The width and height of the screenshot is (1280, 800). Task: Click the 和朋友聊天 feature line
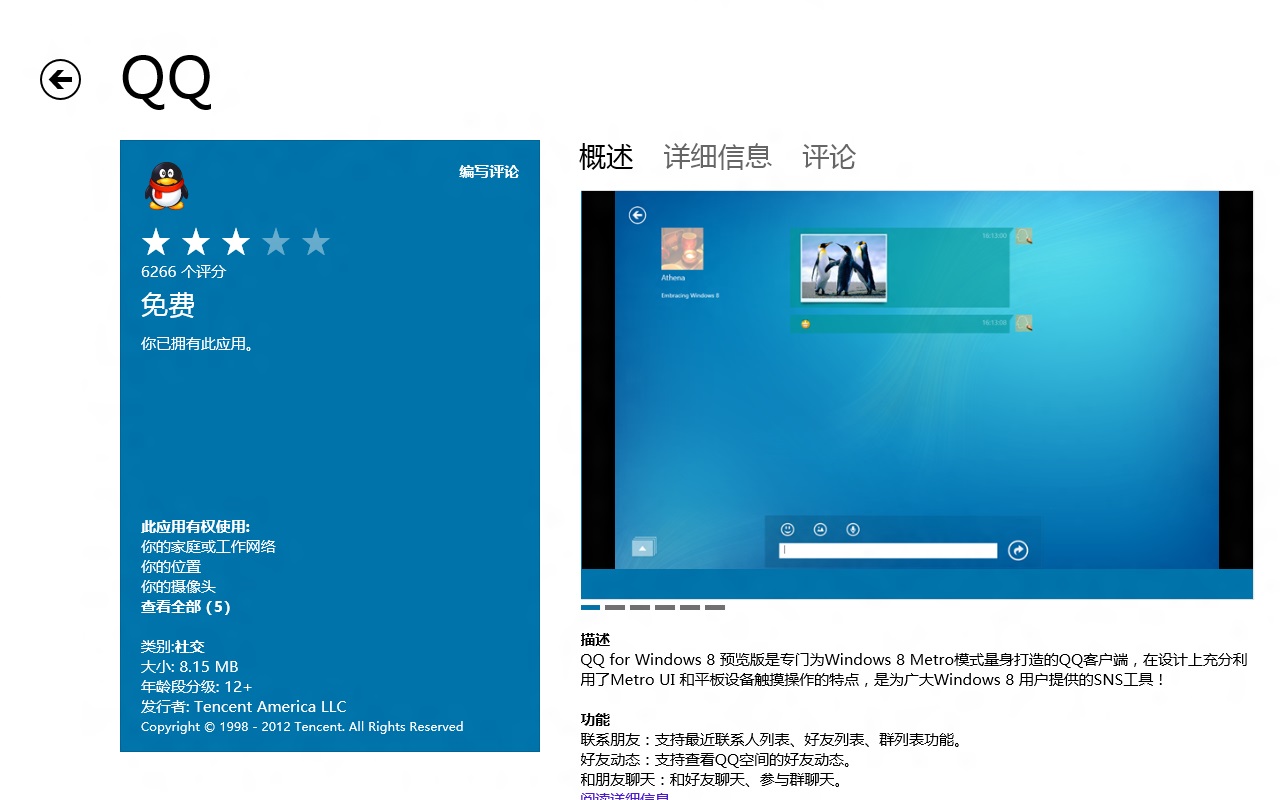pyautogui.click(x=712, y=780)
